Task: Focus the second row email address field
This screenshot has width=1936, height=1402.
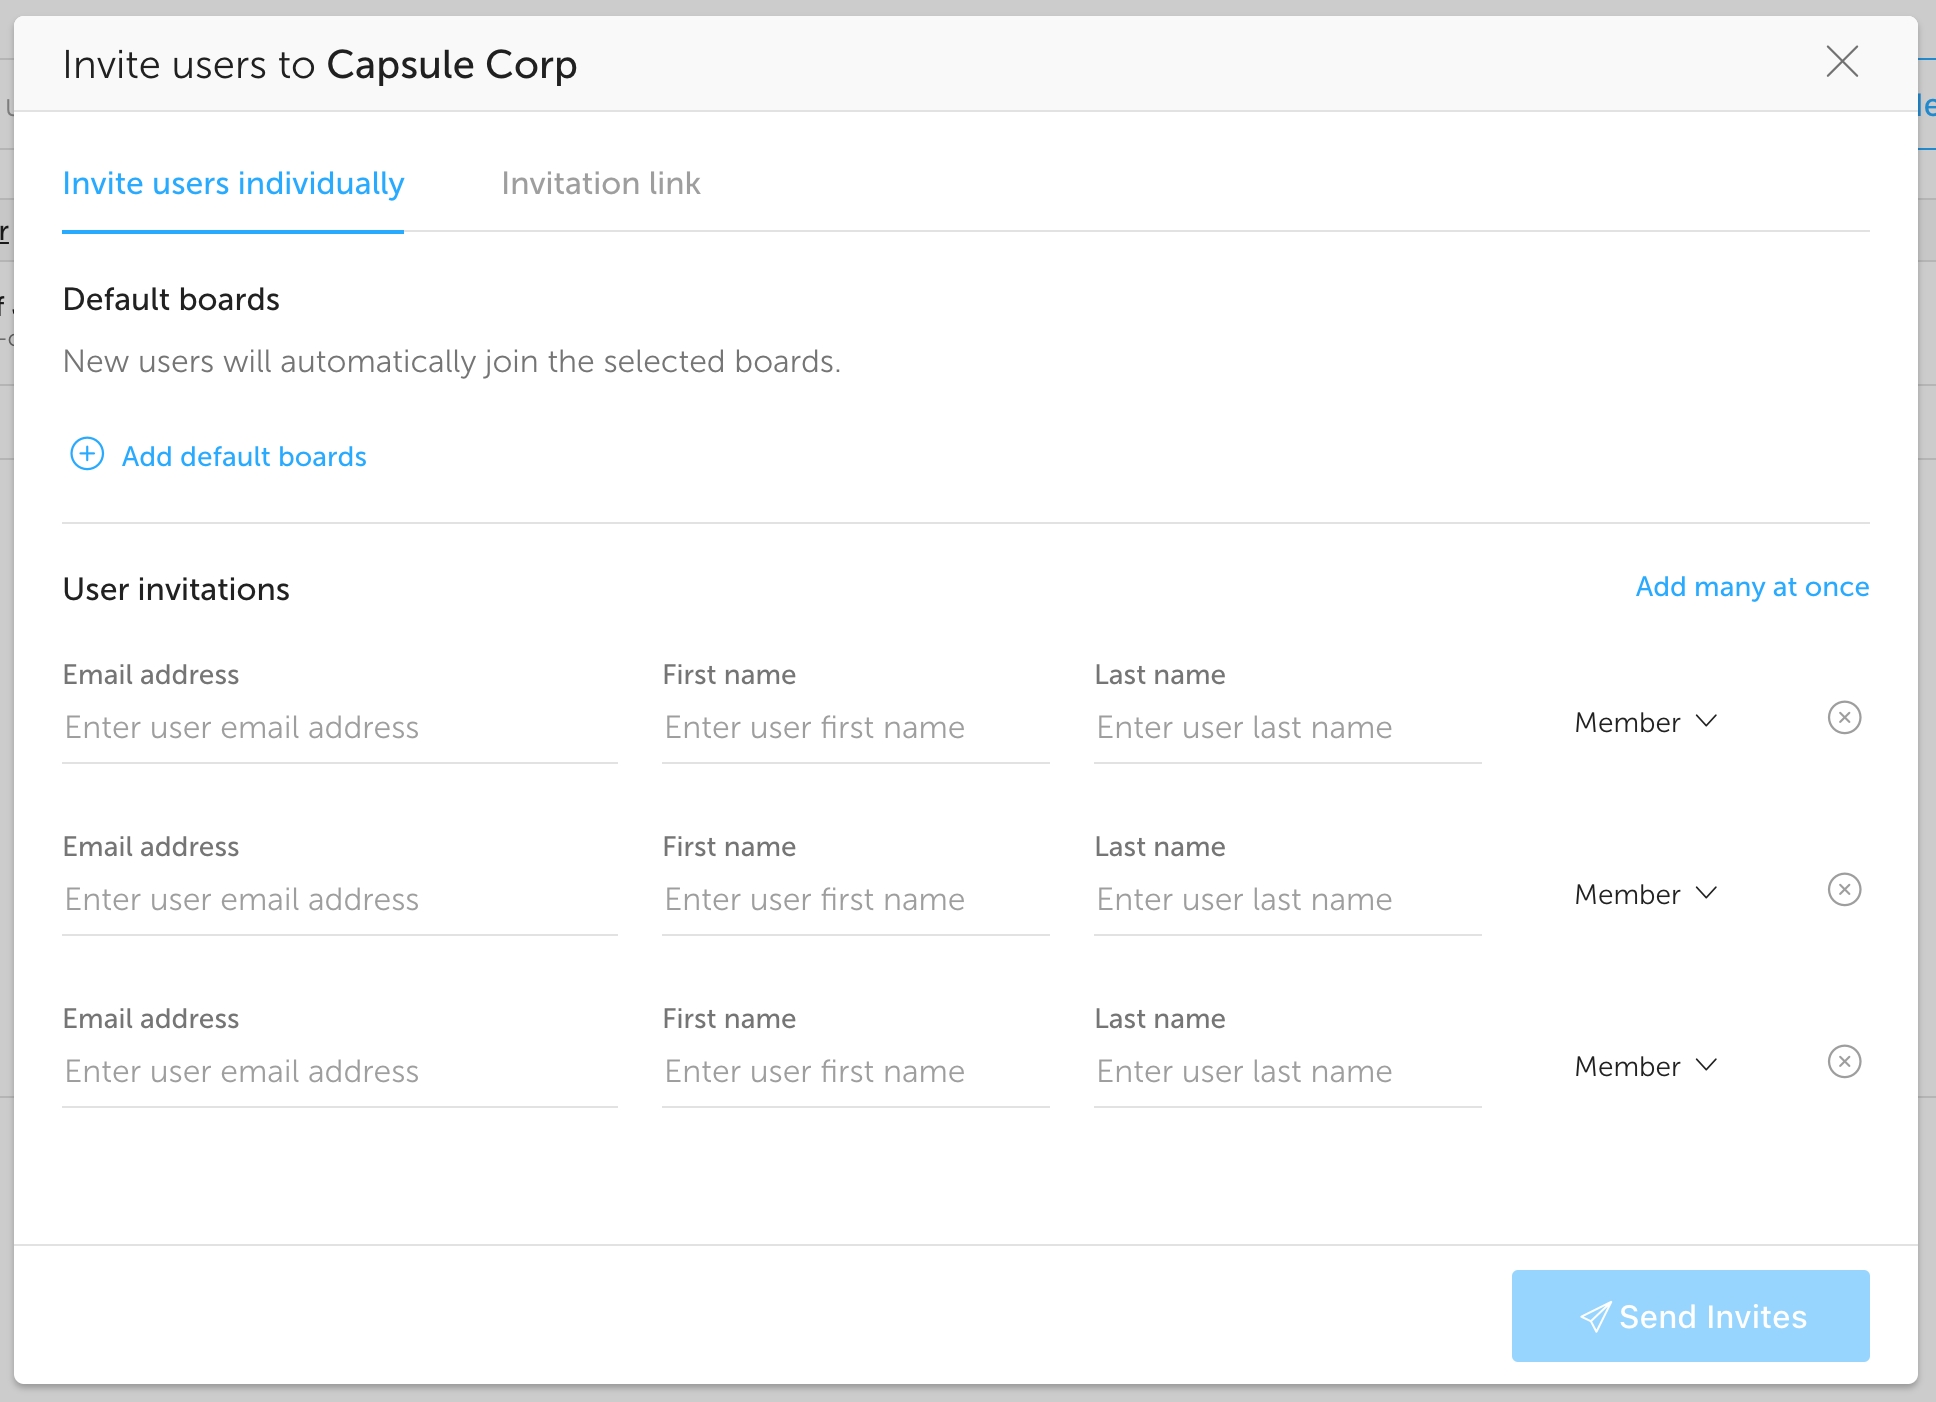Action: click(x=339, y=900)
